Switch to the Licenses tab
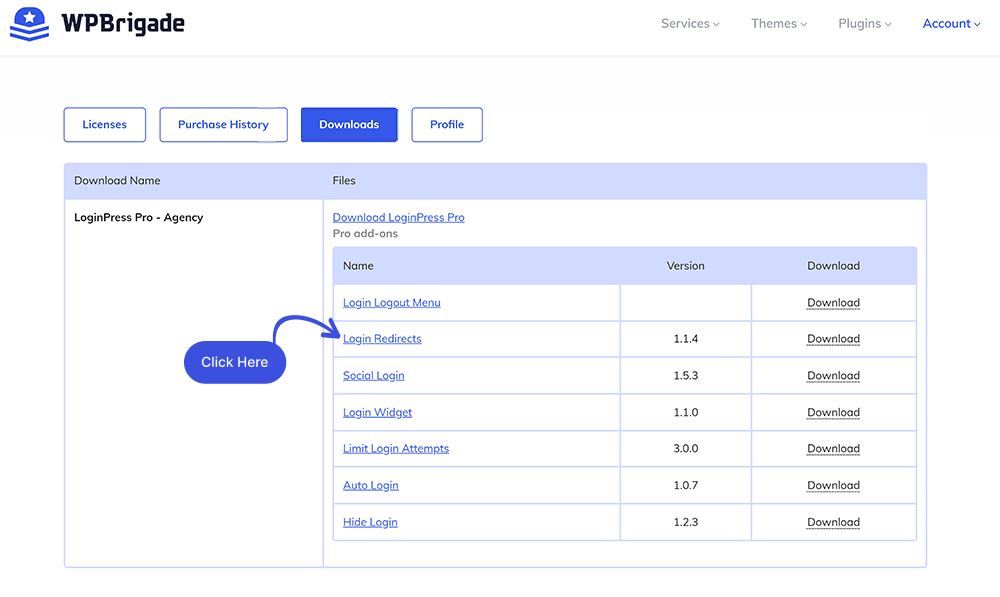The image size is (1000, 597). [x=105, y=124]
